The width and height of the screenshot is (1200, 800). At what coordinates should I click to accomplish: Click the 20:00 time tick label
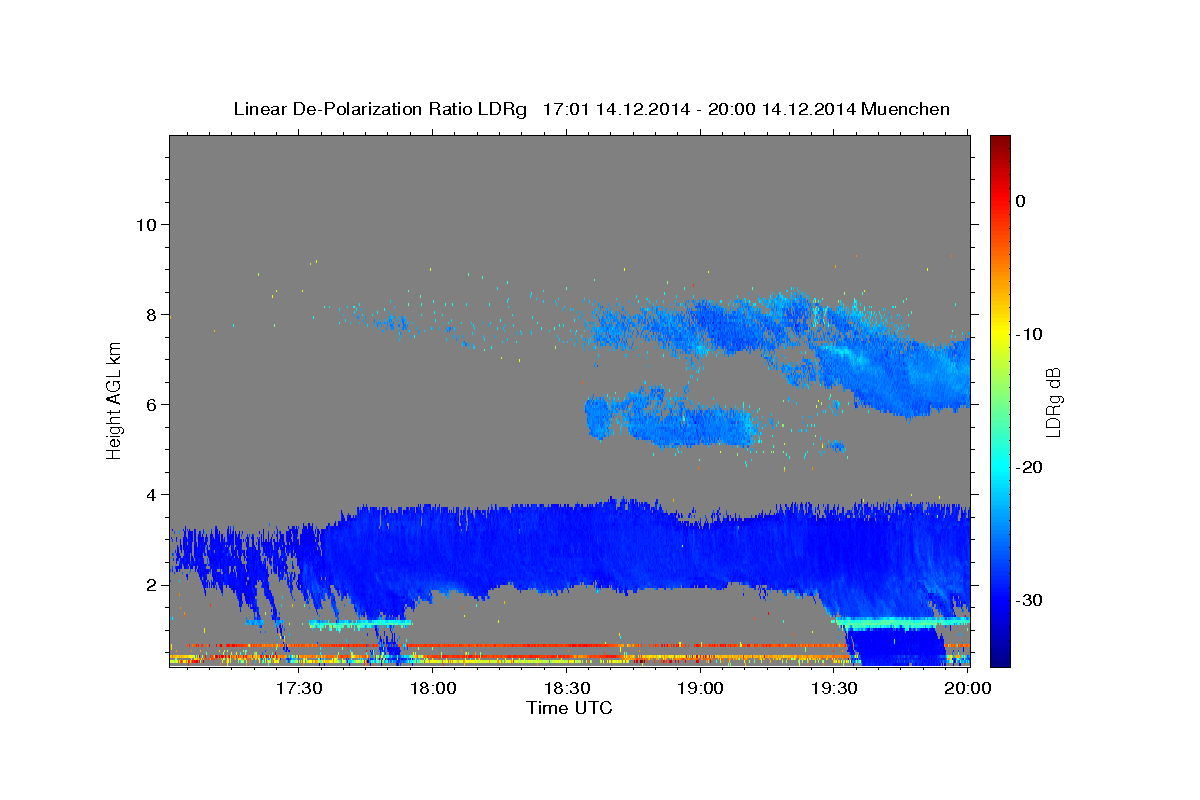pyautogui.click(x=968, y=688)
